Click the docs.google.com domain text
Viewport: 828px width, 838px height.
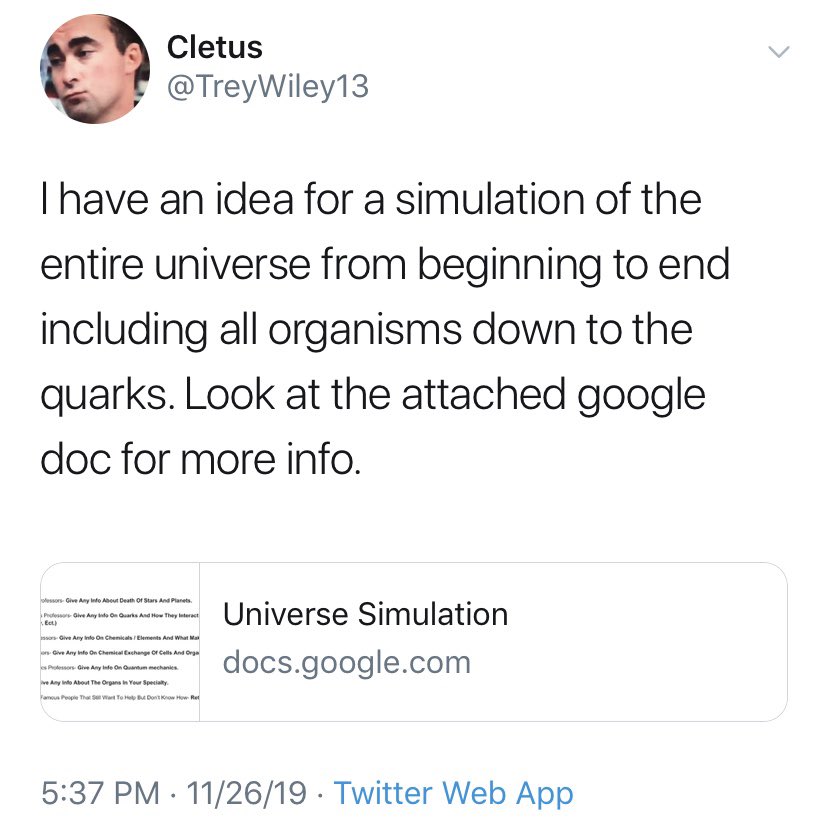tap(346, 662)
